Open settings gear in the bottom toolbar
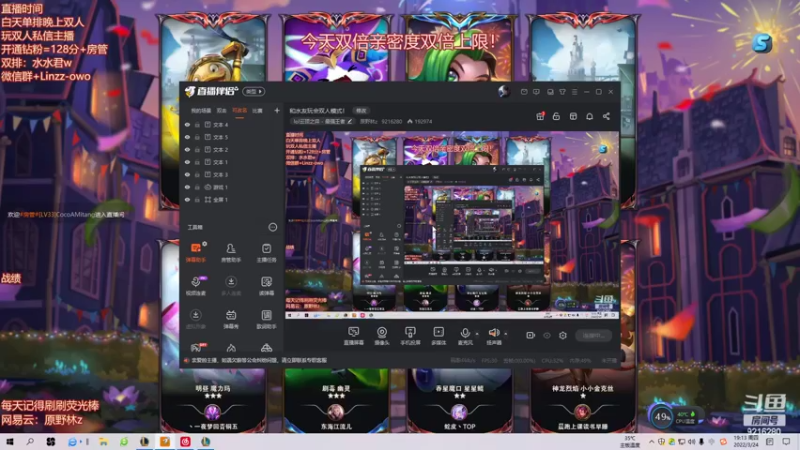The image size is (800, 450). tap(563, 335)
